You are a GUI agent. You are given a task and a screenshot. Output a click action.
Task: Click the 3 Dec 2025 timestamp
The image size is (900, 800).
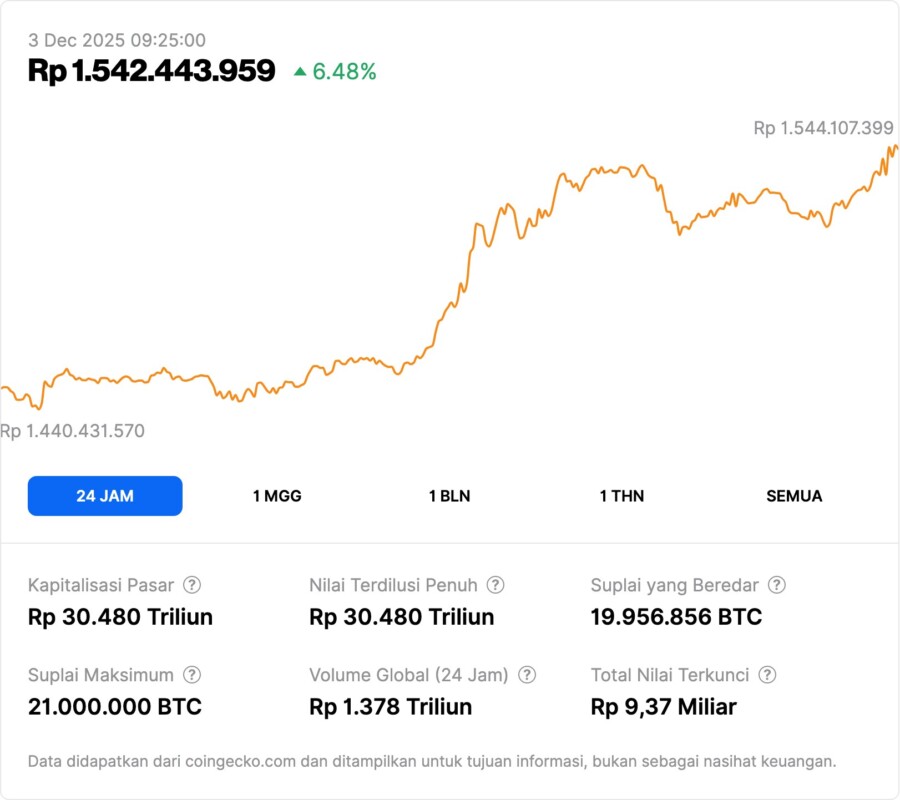coord(117,40)
